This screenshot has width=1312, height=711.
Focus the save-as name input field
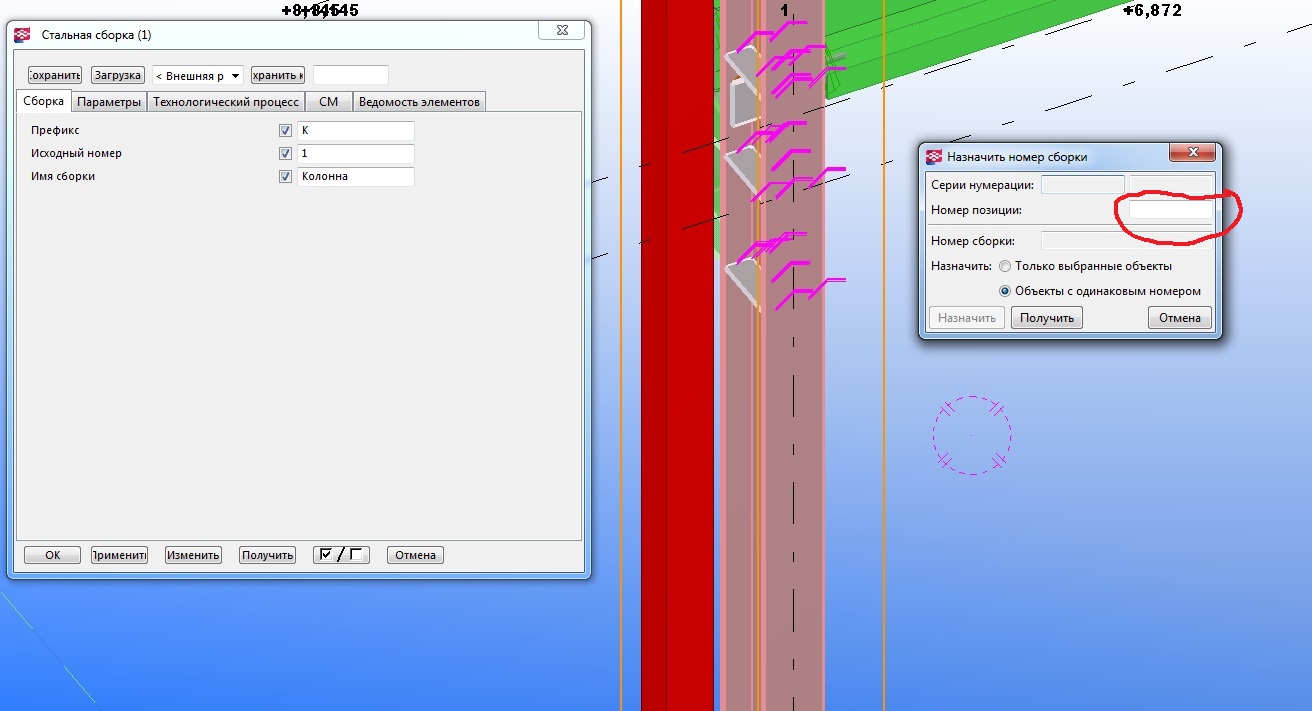351,75
